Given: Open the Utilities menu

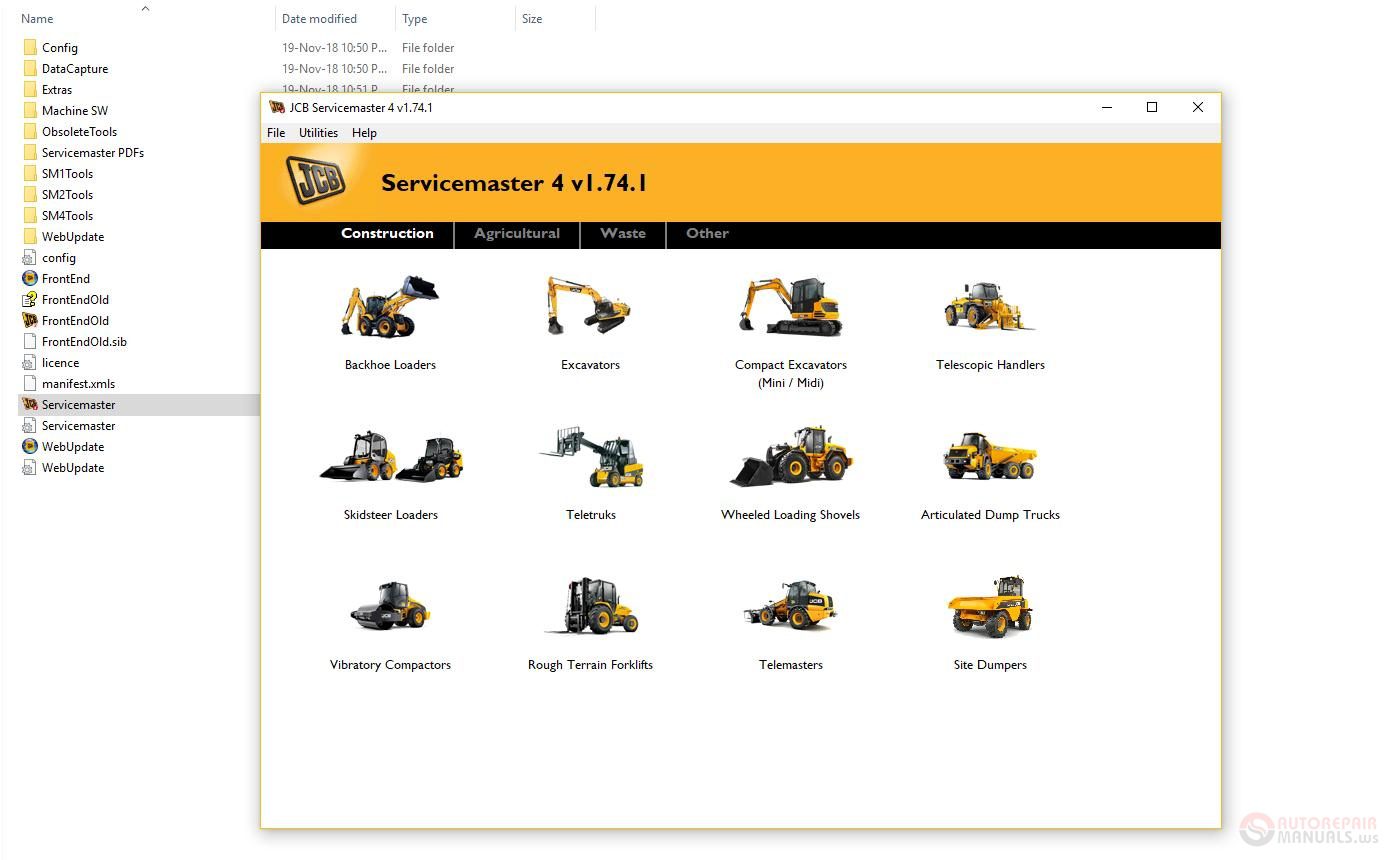Looking at the screenshot, I should pyautogui.click(x=318, y=132).
